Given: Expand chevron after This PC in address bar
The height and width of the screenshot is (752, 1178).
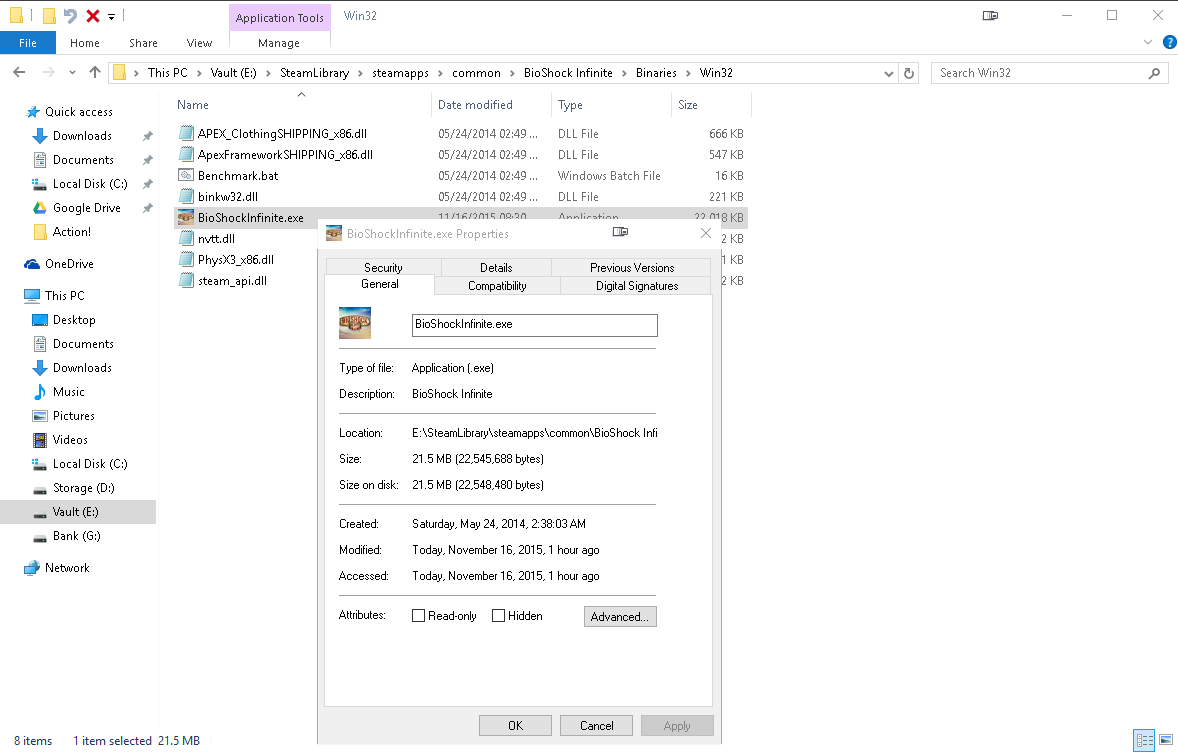Looking at the screenshot, I should 199,73.
